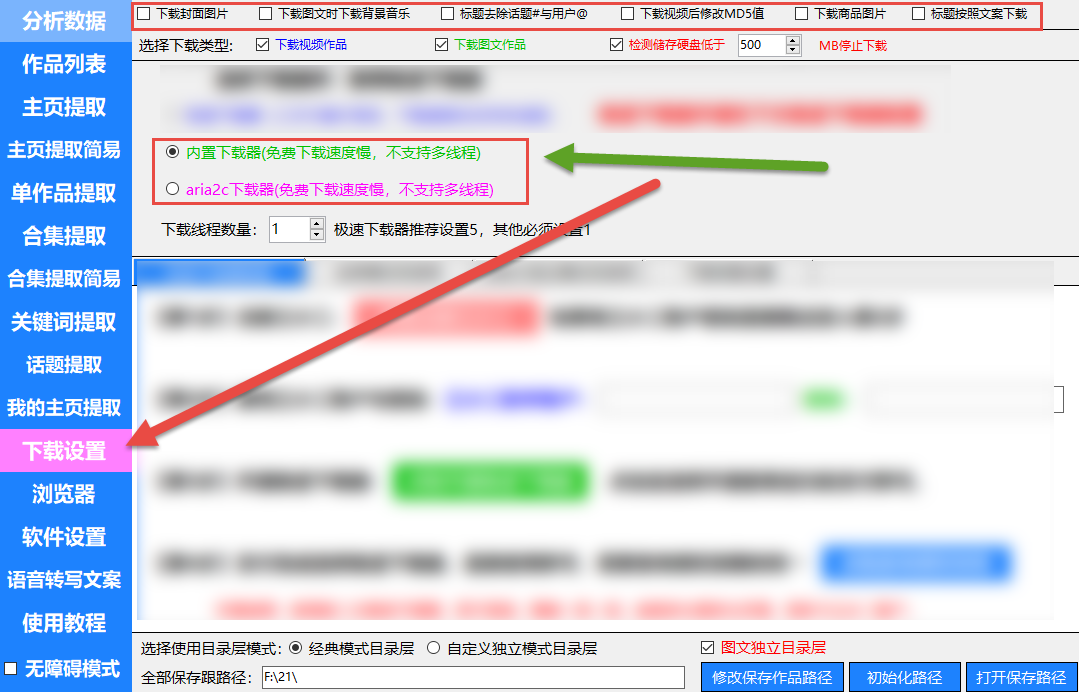Open the 浏览器 sidebar item
This screenshot has height=692, width=1079.
pyautogui.click(x=65, y=494)
